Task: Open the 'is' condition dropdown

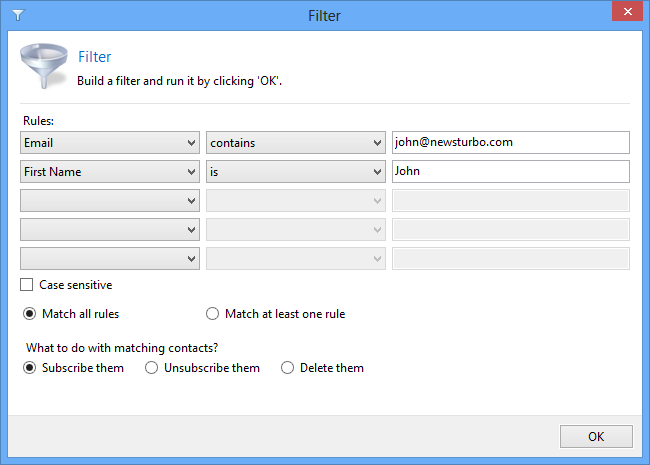Action: (x=296, y=172)
